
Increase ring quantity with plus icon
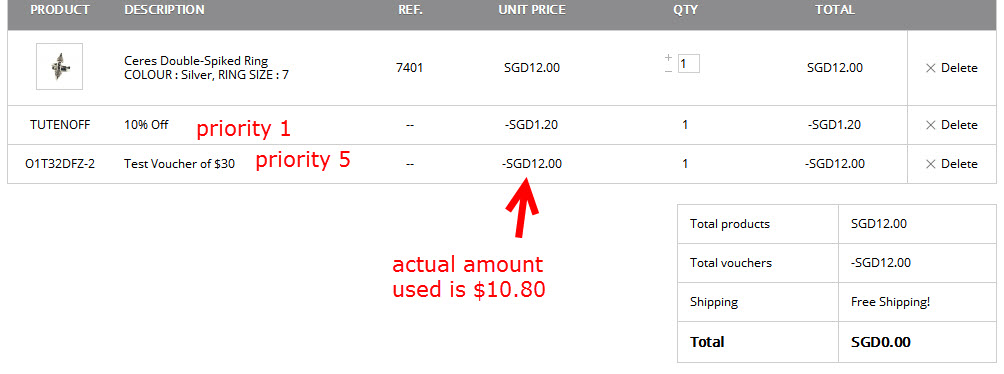tap(668, 58)
